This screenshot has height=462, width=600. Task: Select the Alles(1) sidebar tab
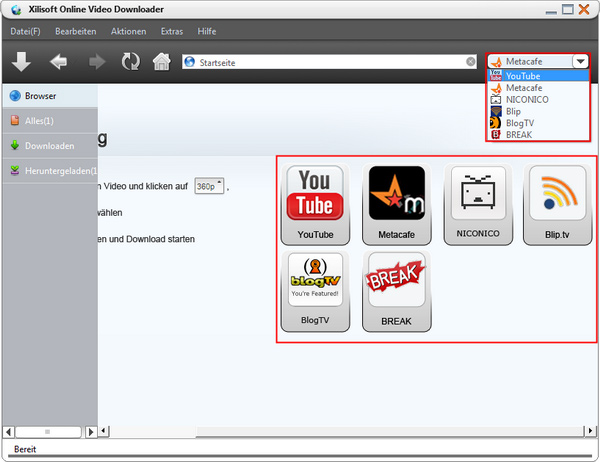(x=50, y=121)
